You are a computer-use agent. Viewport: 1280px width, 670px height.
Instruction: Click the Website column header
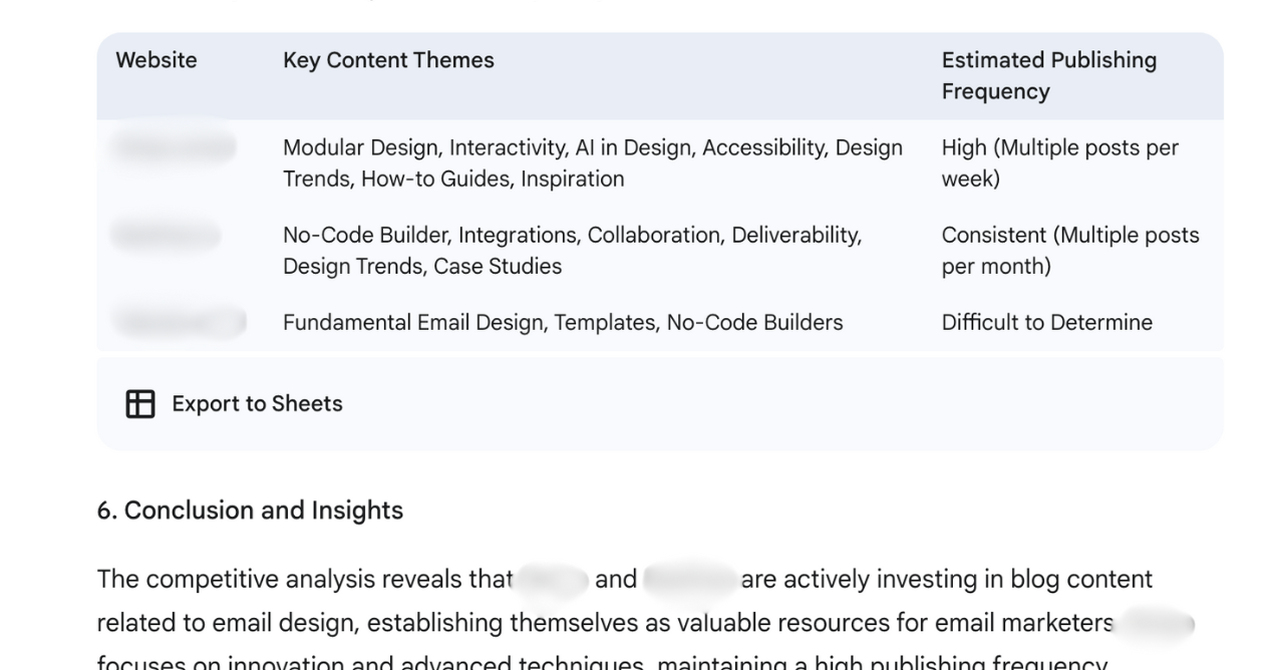tap(156, 60)
